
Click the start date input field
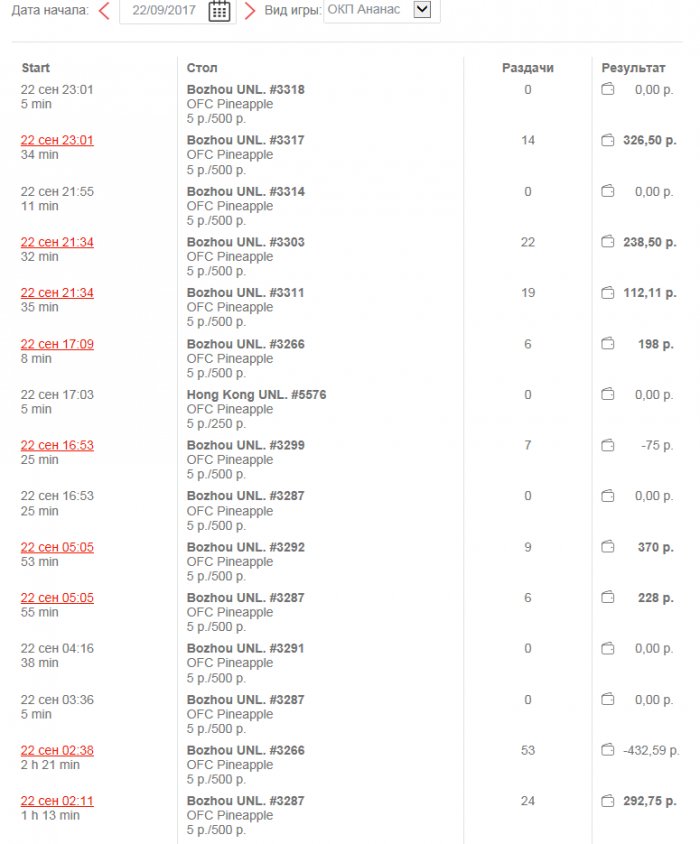pos(162,11)
